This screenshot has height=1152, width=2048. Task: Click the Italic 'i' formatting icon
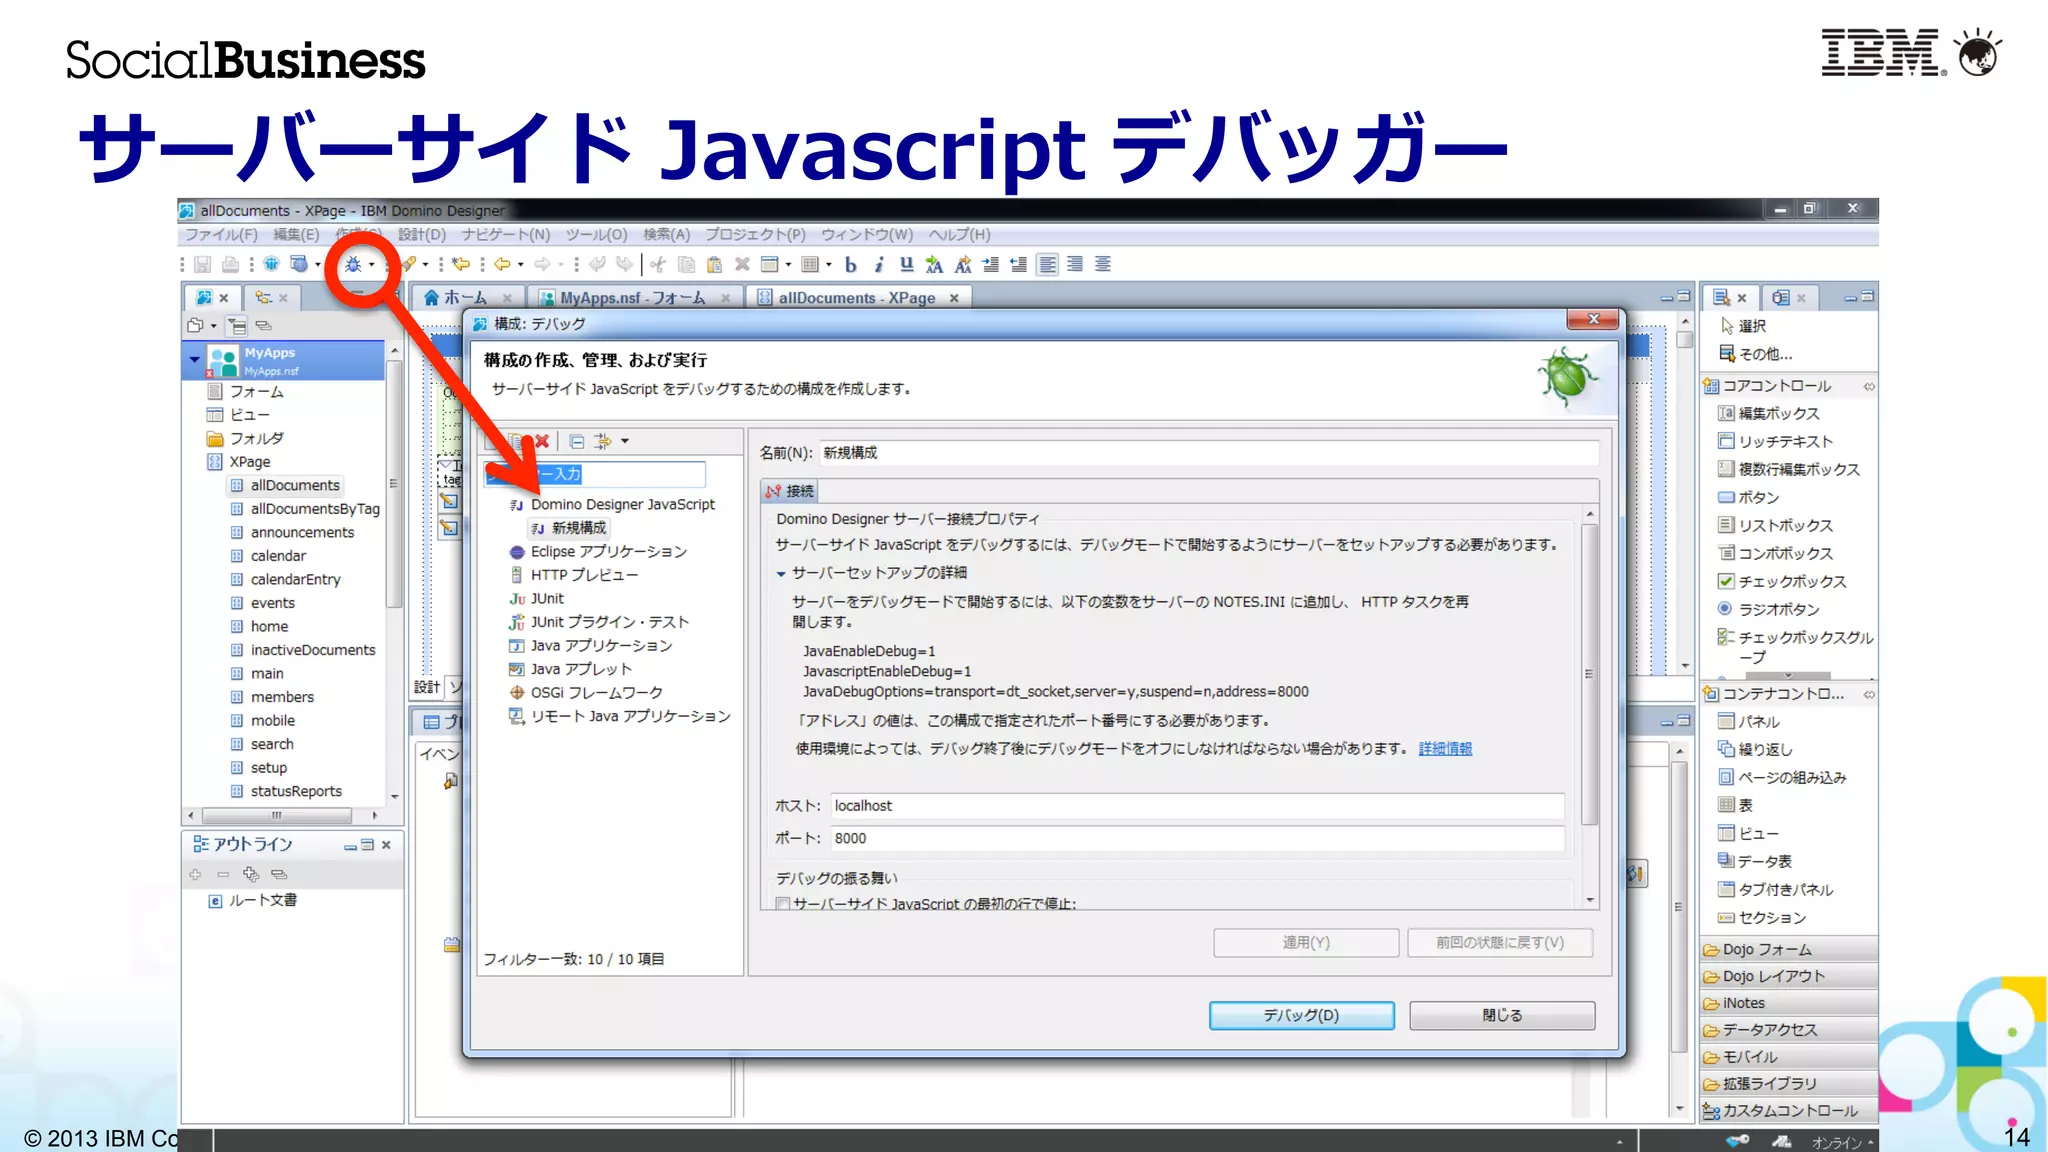tap(879, 265)
